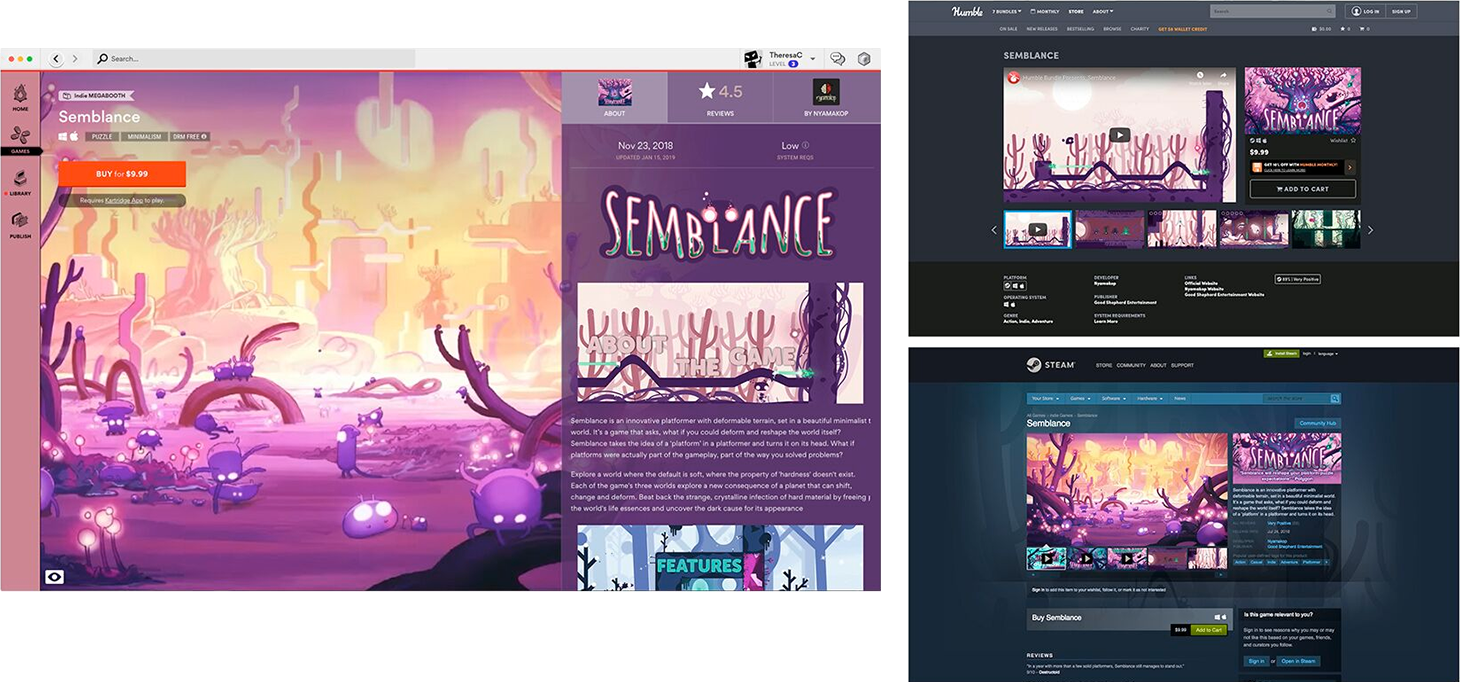
Task: Click the Install Steam button
Action: pos(1280,354)
